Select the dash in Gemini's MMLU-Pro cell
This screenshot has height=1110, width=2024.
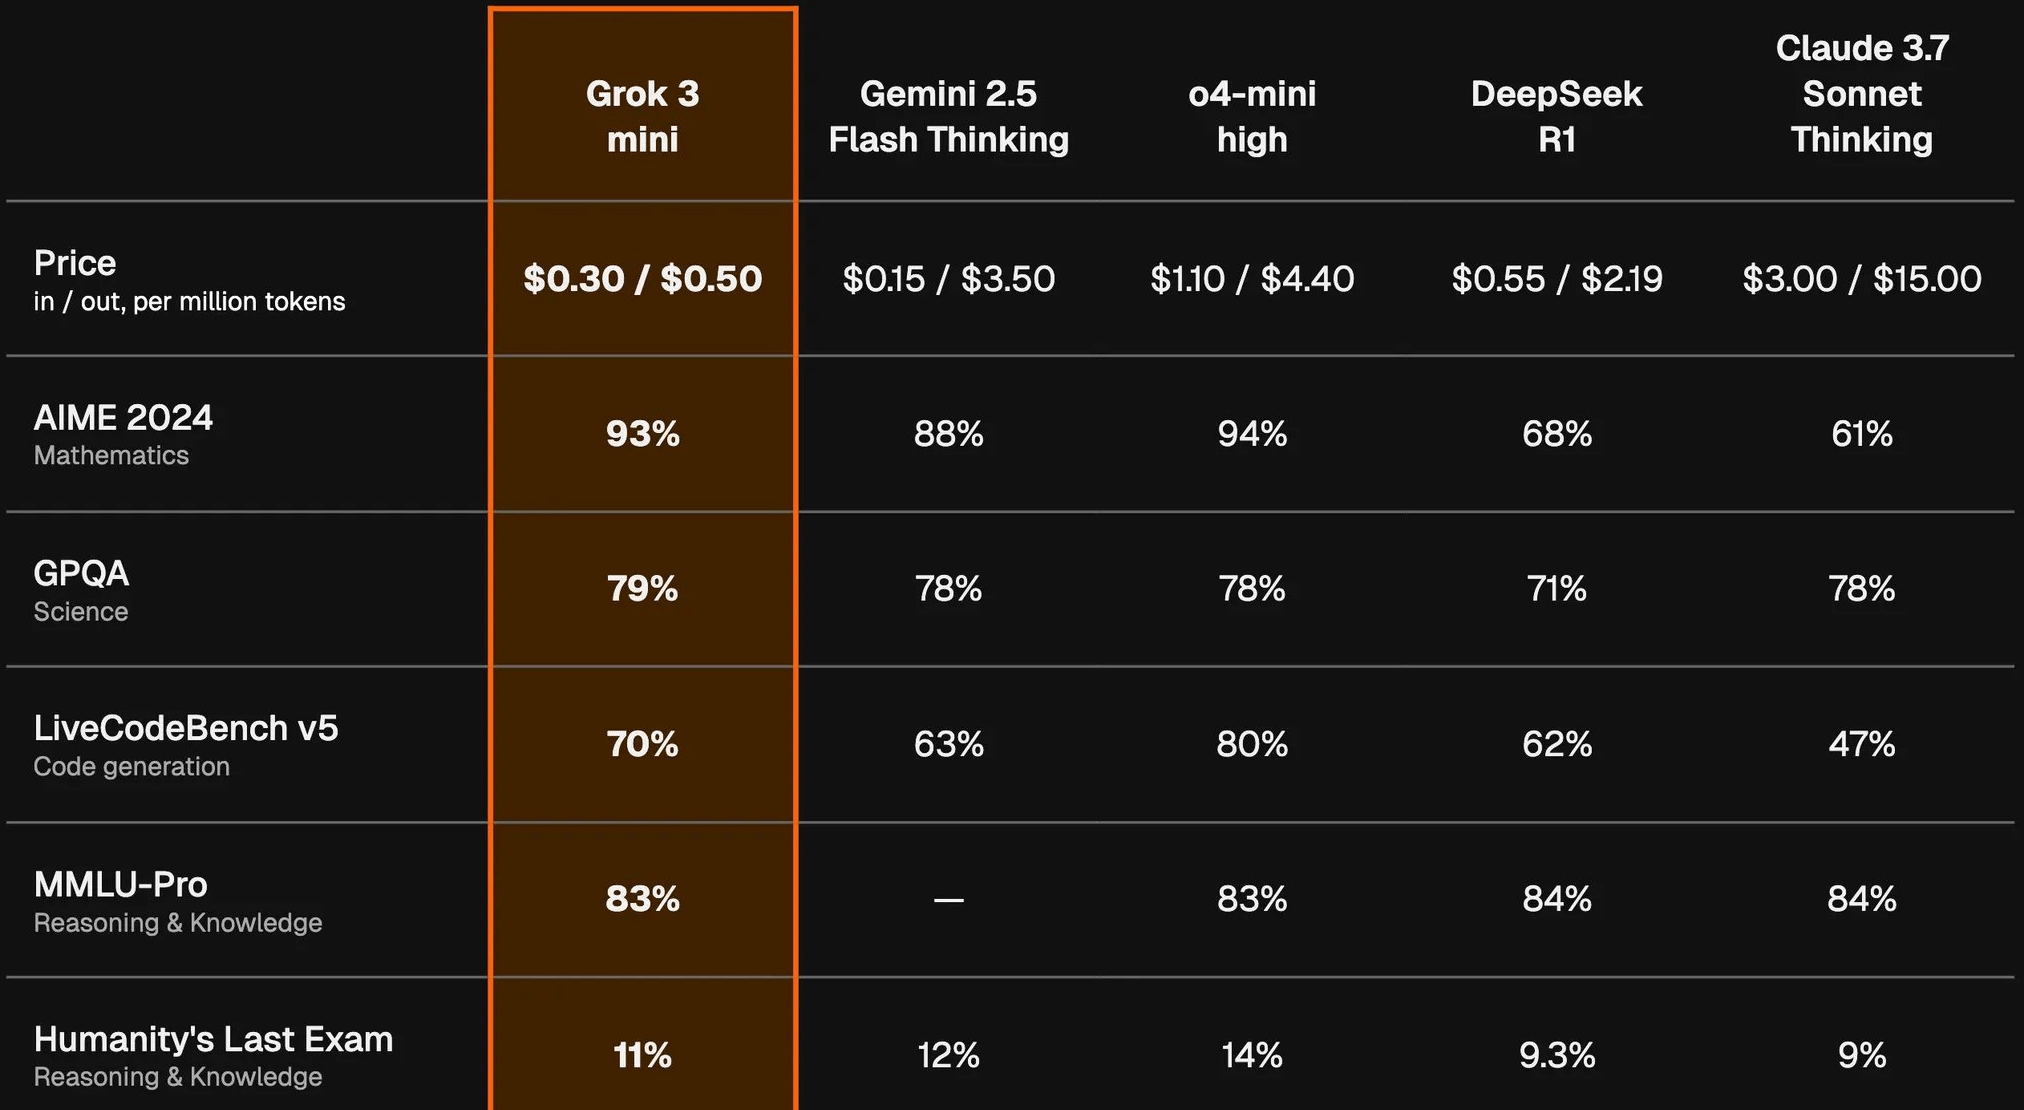point(948,900)
